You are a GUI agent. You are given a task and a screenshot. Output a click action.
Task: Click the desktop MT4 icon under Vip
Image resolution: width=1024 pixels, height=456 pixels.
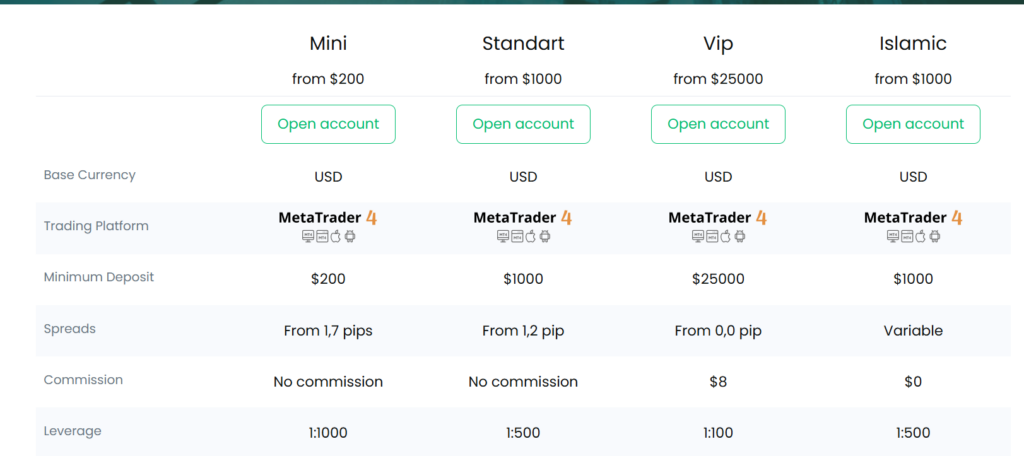coord(698,237)
